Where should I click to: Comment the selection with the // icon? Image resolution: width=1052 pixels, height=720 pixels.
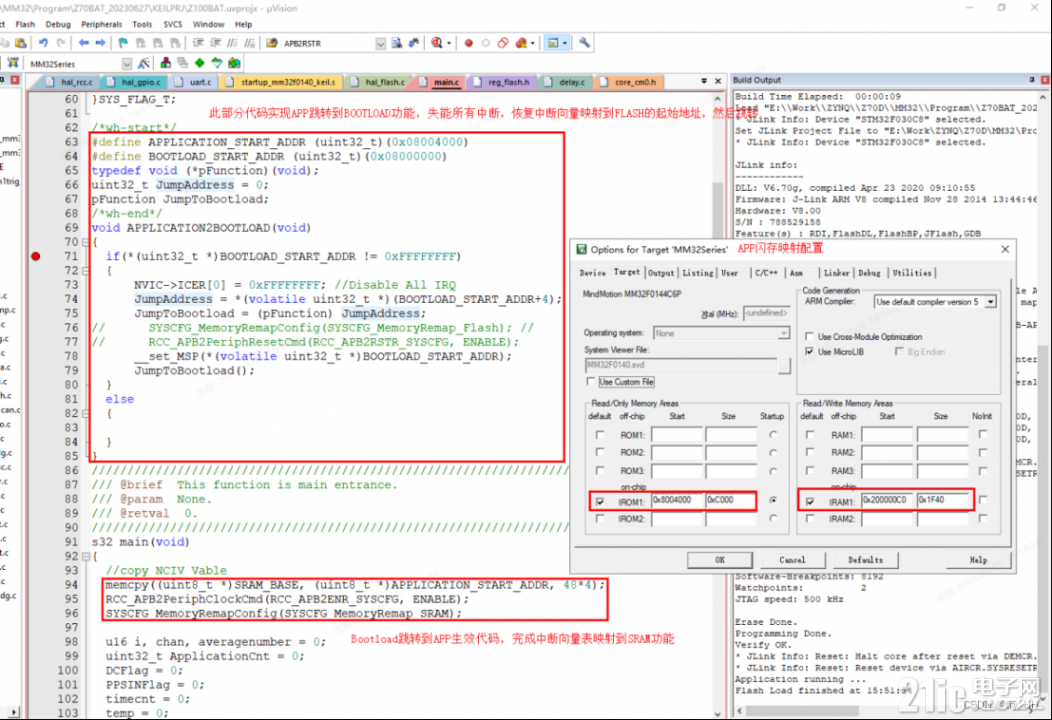click(x=232, y=43)
